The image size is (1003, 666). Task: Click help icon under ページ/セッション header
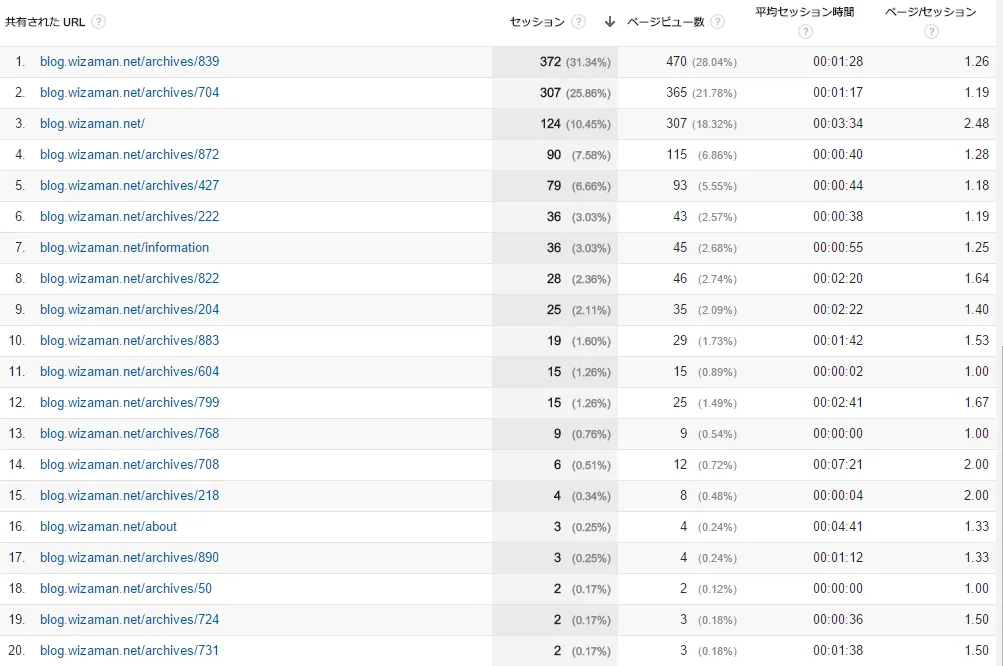[x=931, y=32]
